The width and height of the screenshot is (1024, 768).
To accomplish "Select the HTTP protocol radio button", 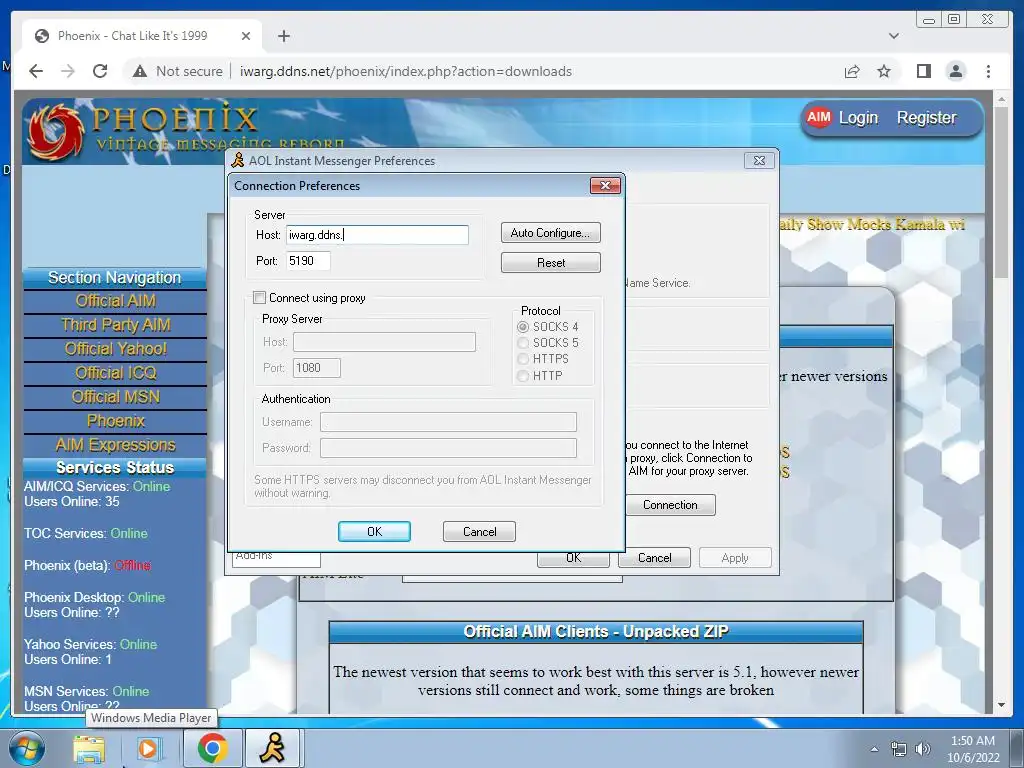I will click(523, 376).
